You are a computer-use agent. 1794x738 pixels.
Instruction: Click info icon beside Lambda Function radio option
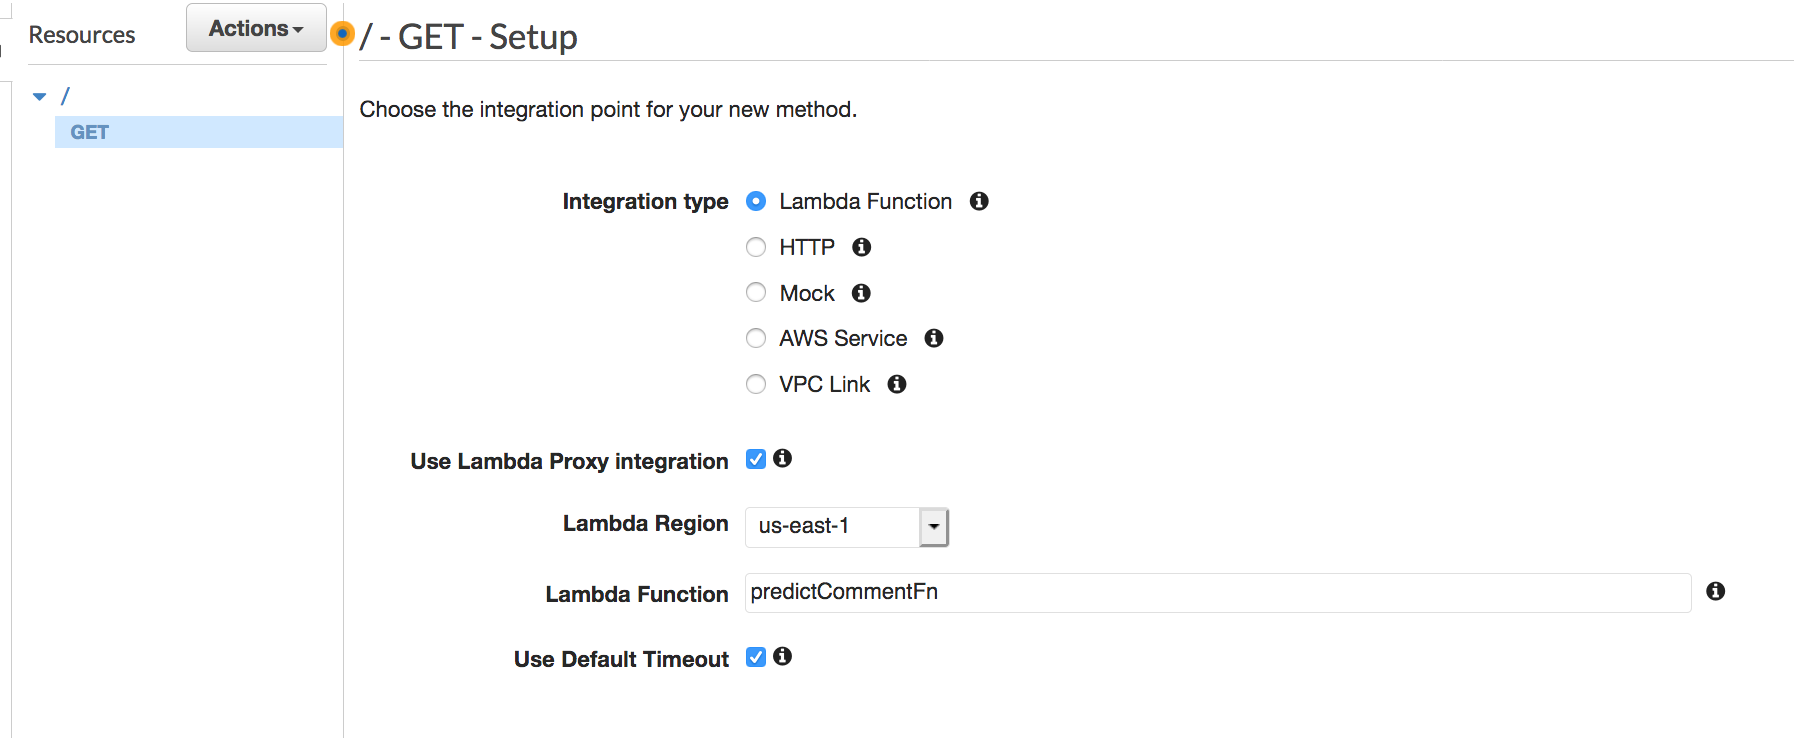pos(979,201)
